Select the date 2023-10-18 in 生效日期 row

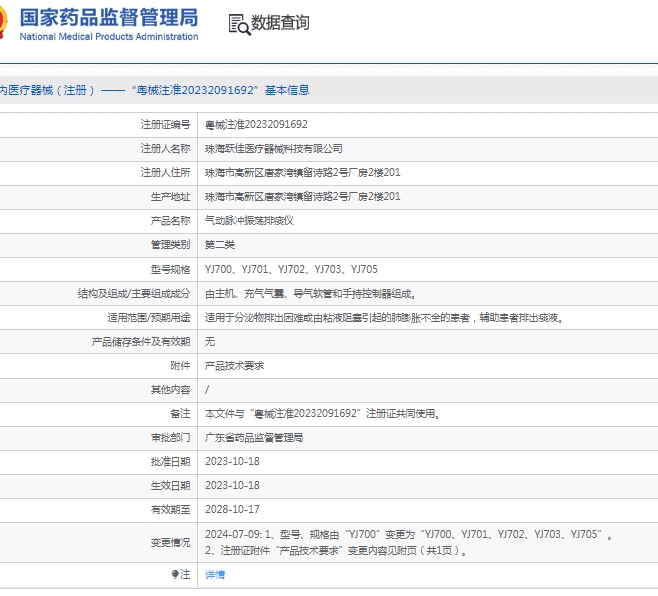click(x=232, y=485)
